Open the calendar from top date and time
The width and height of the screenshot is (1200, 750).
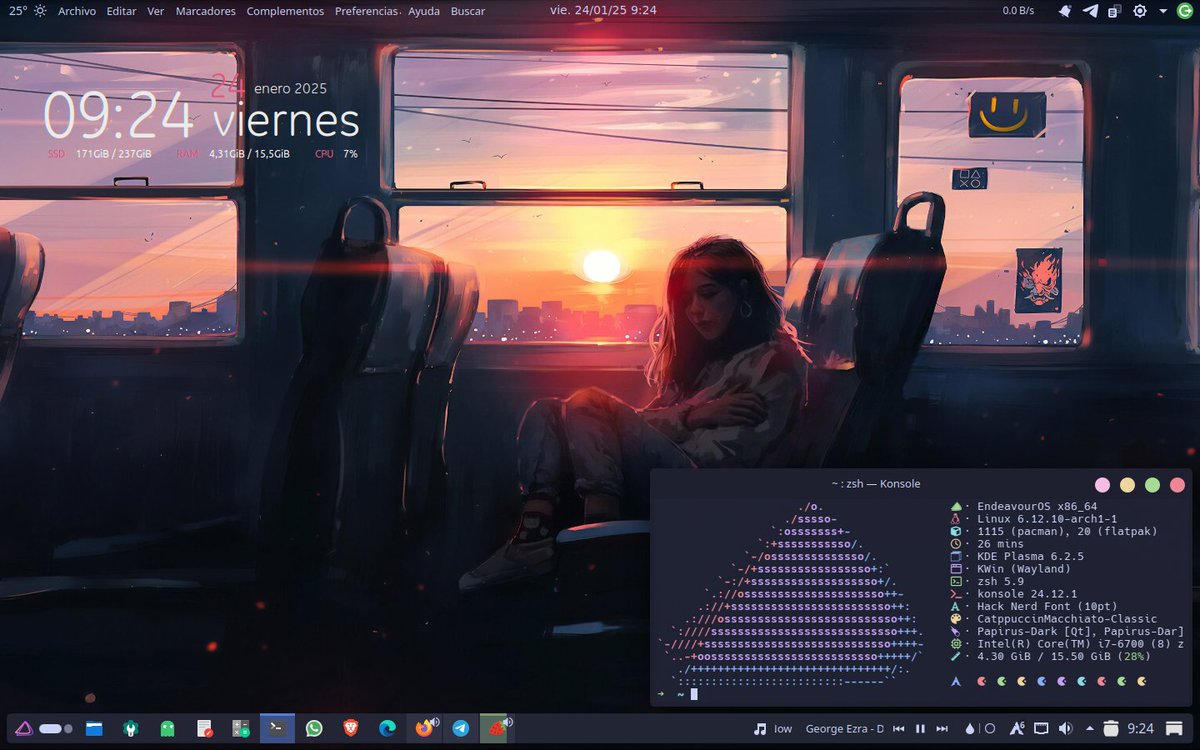pos(603,10)
